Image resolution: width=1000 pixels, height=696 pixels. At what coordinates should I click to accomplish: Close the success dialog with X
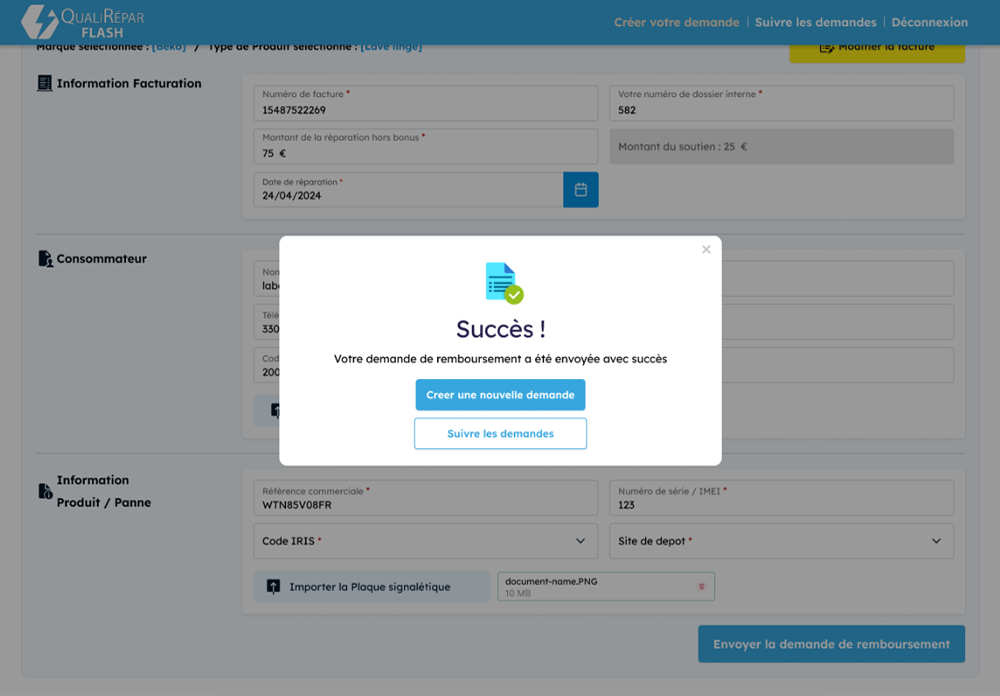pos(706,250)
